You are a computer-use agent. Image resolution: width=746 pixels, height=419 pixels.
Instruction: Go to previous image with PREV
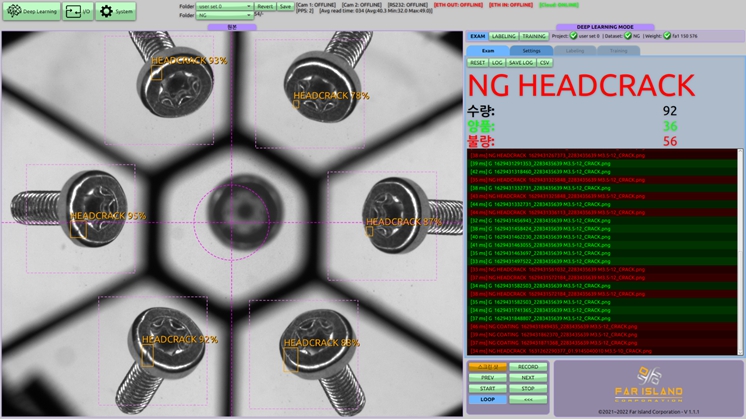pyautogui.click(x=487, y=378)
